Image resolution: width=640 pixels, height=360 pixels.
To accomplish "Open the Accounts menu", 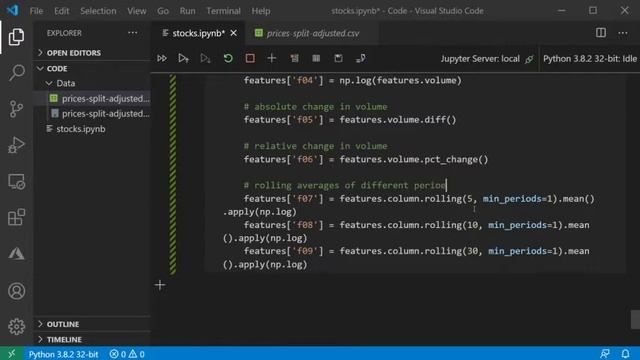I will coord(16,291).
